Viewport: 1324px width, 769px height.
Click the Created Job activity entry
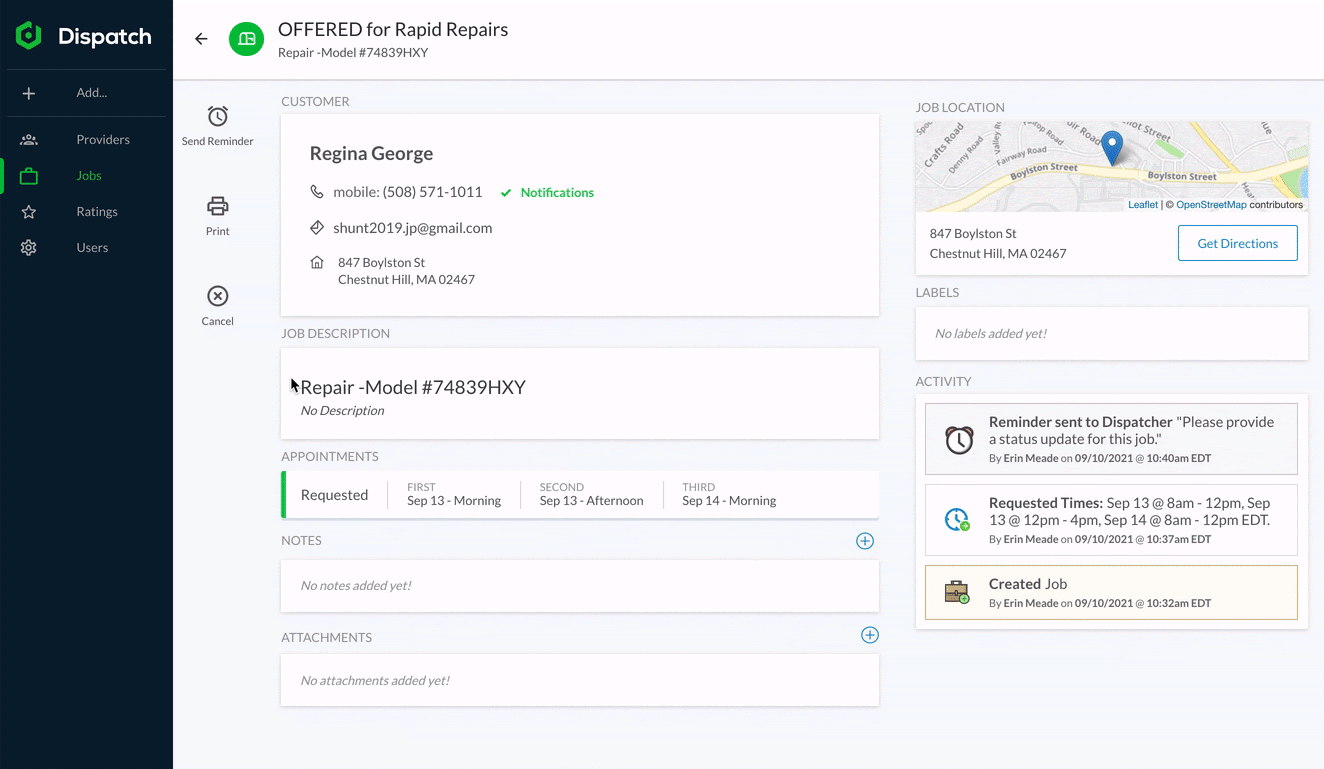(1111, 593)
